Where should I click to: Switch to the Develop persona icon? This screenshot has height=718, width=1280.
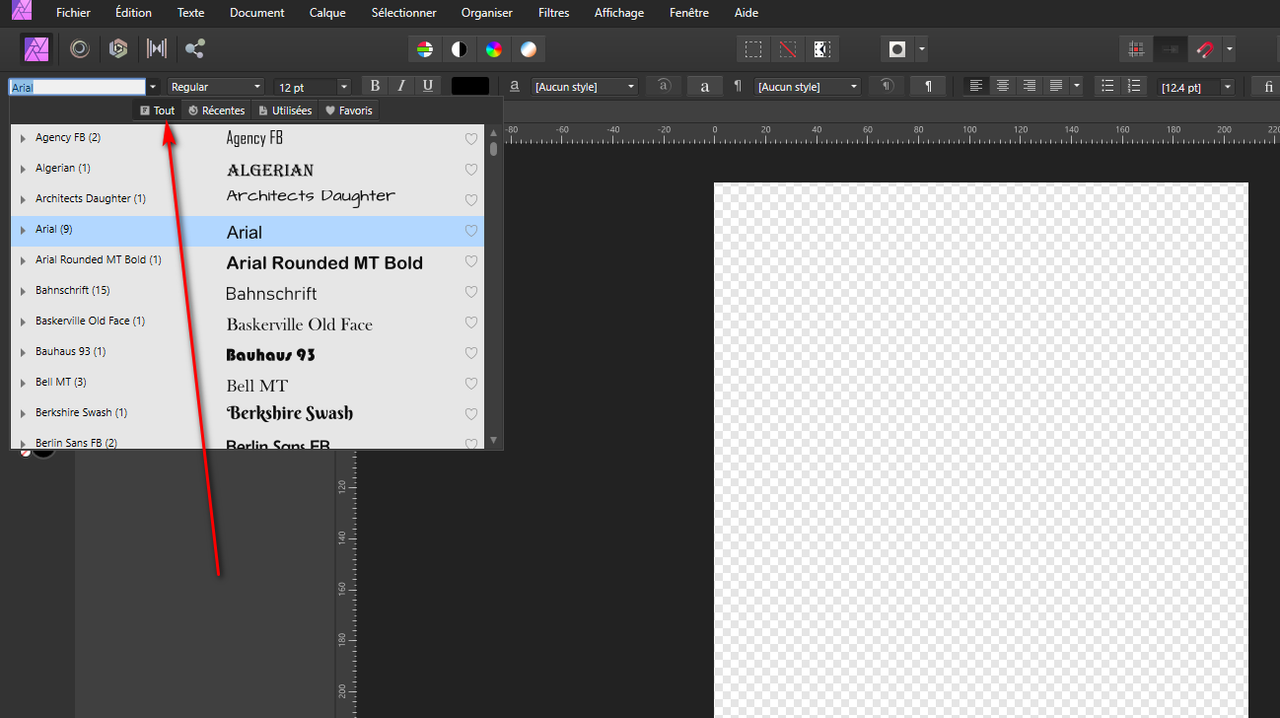pyautogui.click(x=118, y=49)
